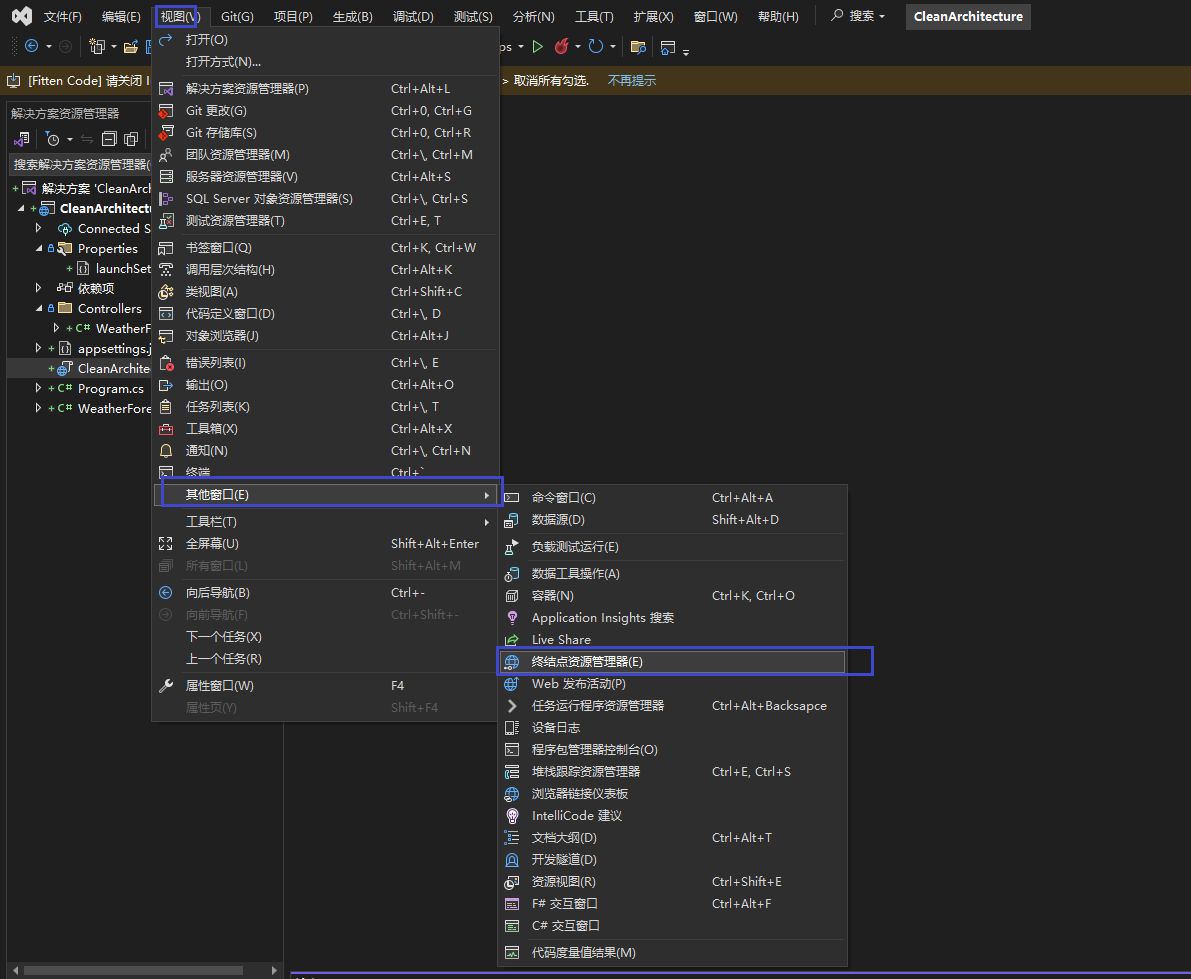The height and width of the screenshot is (979, 1191).
Task: Open the Debug (调试) menu
Action: coord(413,16)
